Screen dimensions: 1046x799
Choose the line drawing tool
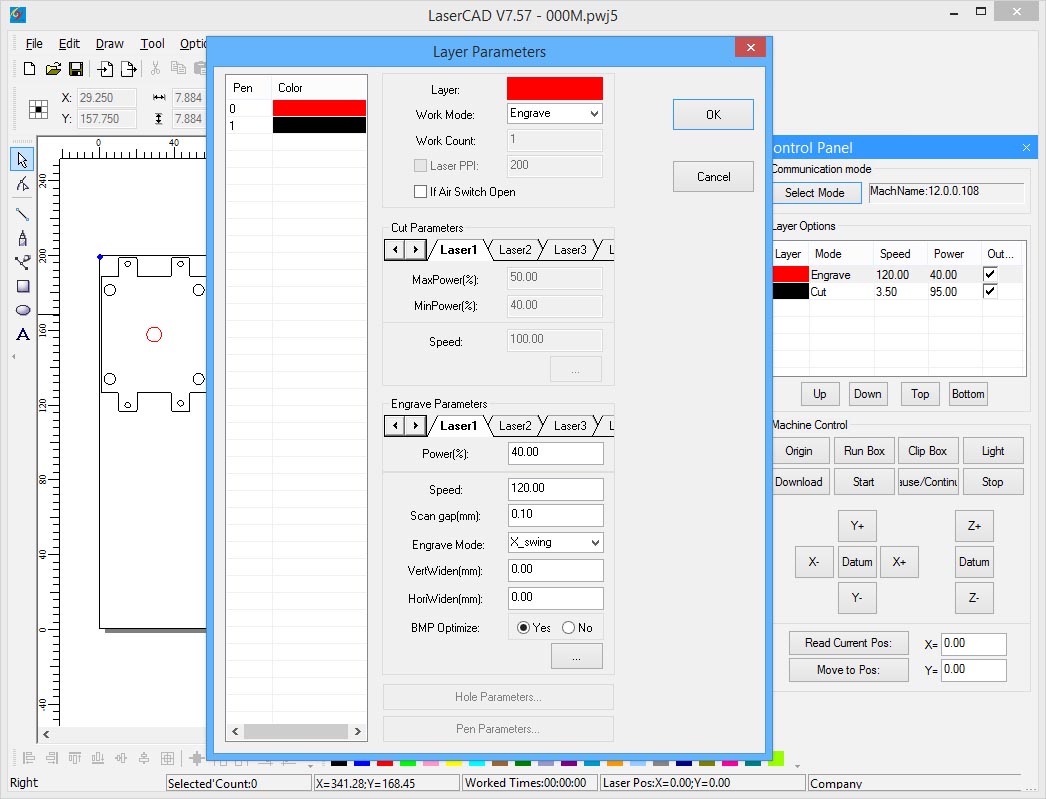tap(23, 213)
